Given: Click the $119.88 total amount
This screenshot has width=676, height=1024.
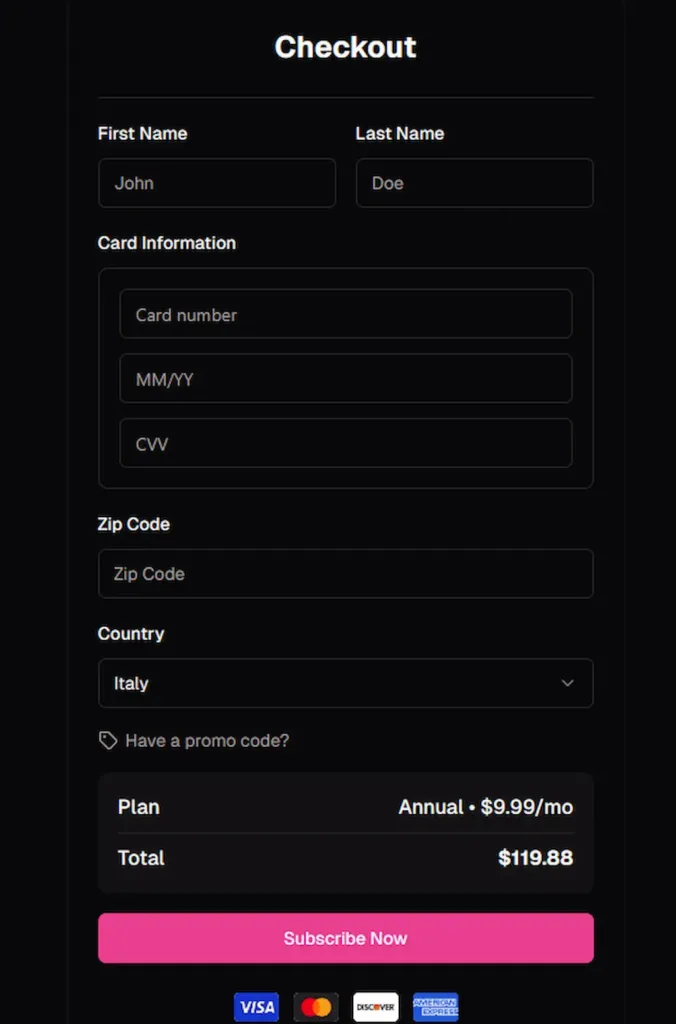Looking at the screenshot, I should (535, 858).
